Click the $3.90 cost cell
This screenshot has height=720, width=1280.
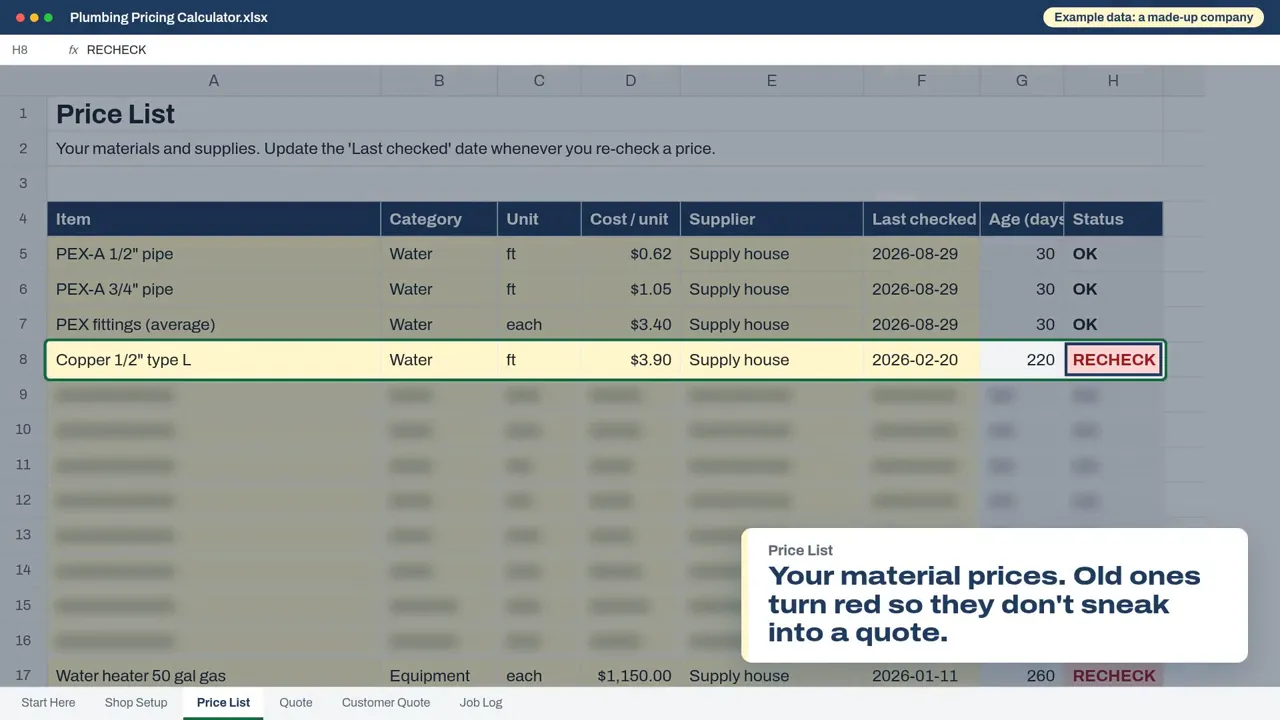tap(630, 360)
